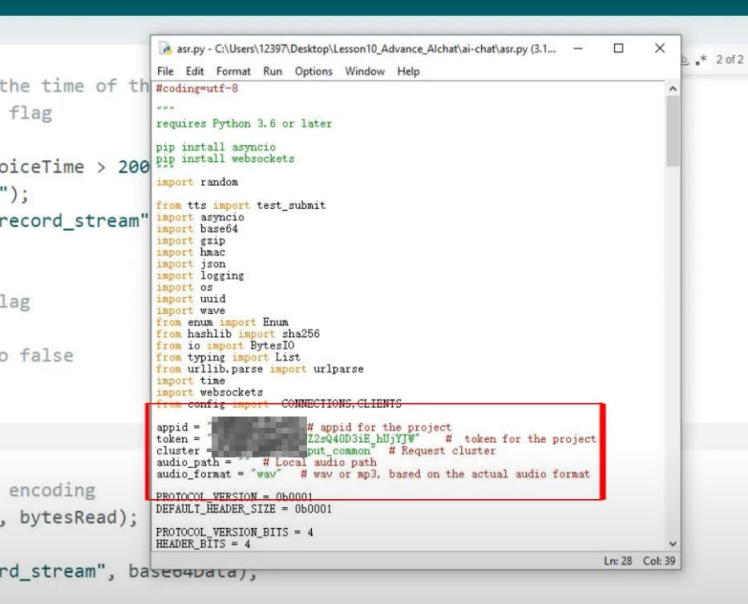This screenshot has width=748, height=604.
Task: Click '2 of 2' counter in background window
Action: [x=729, y=60]
